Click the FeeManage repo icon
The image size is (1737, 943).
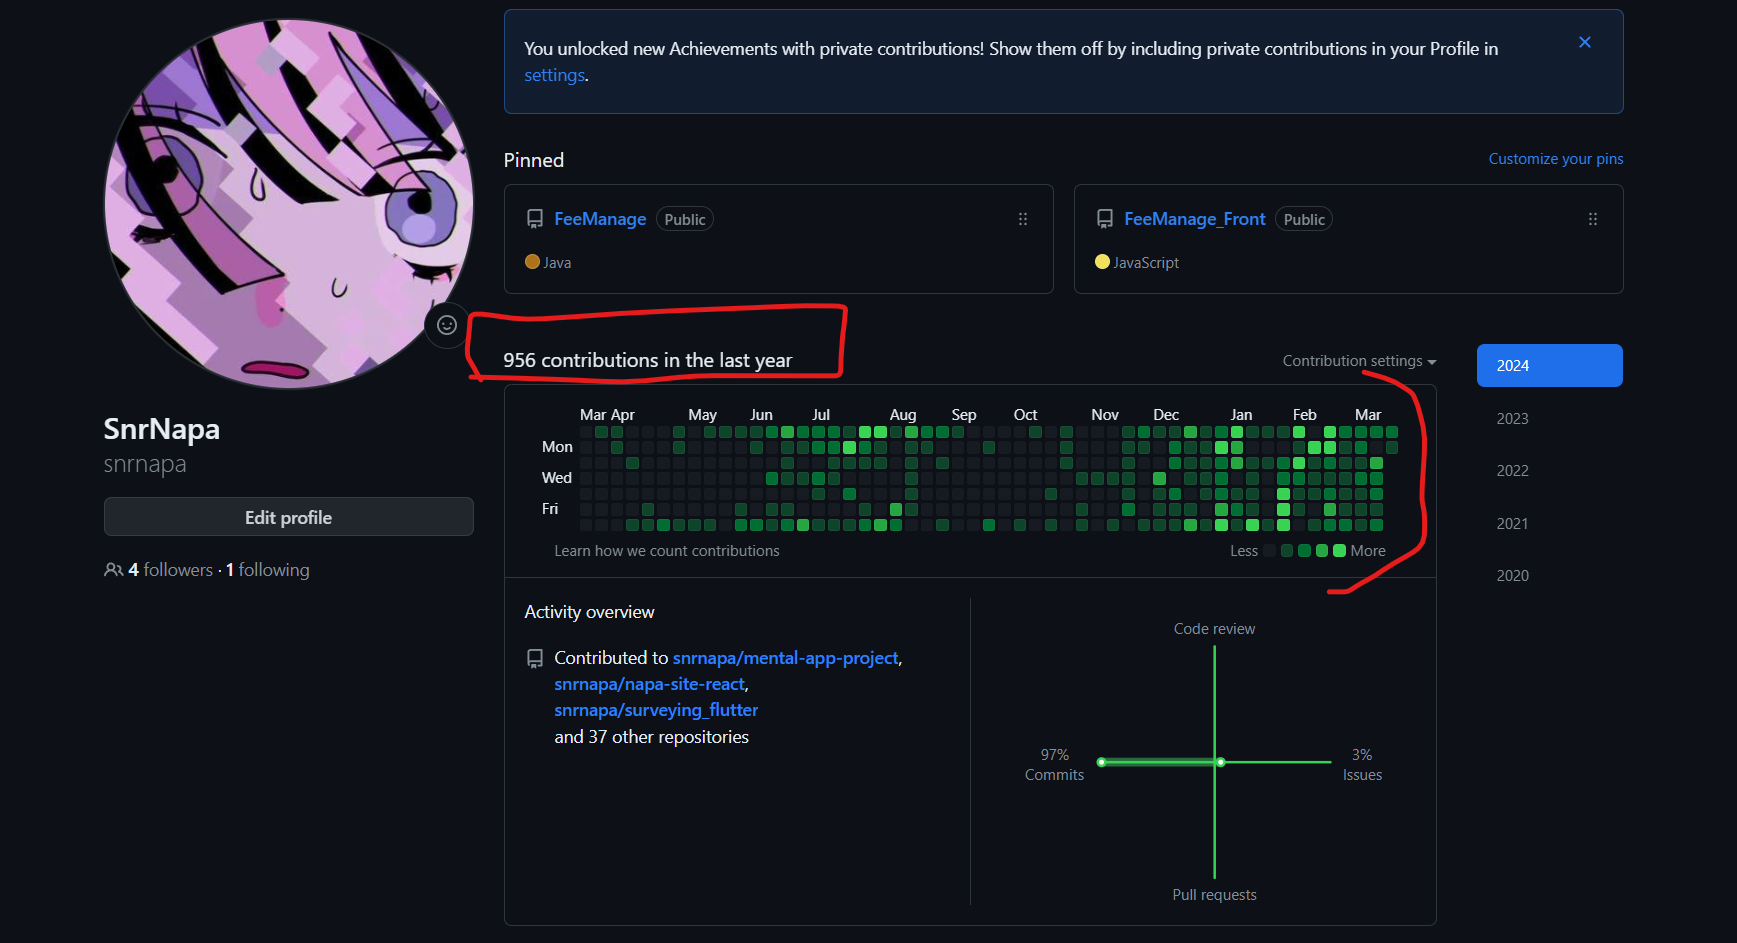[x=535, y=219]
